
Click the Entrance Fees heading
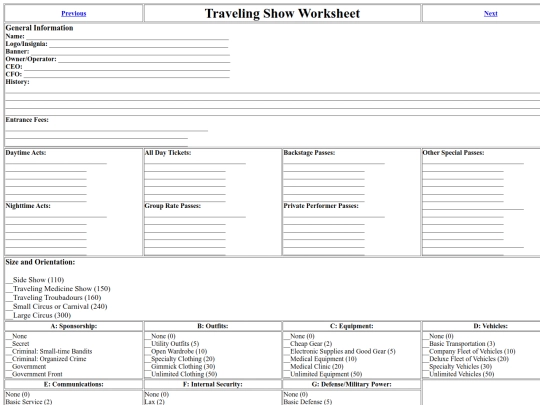[27, 120]
